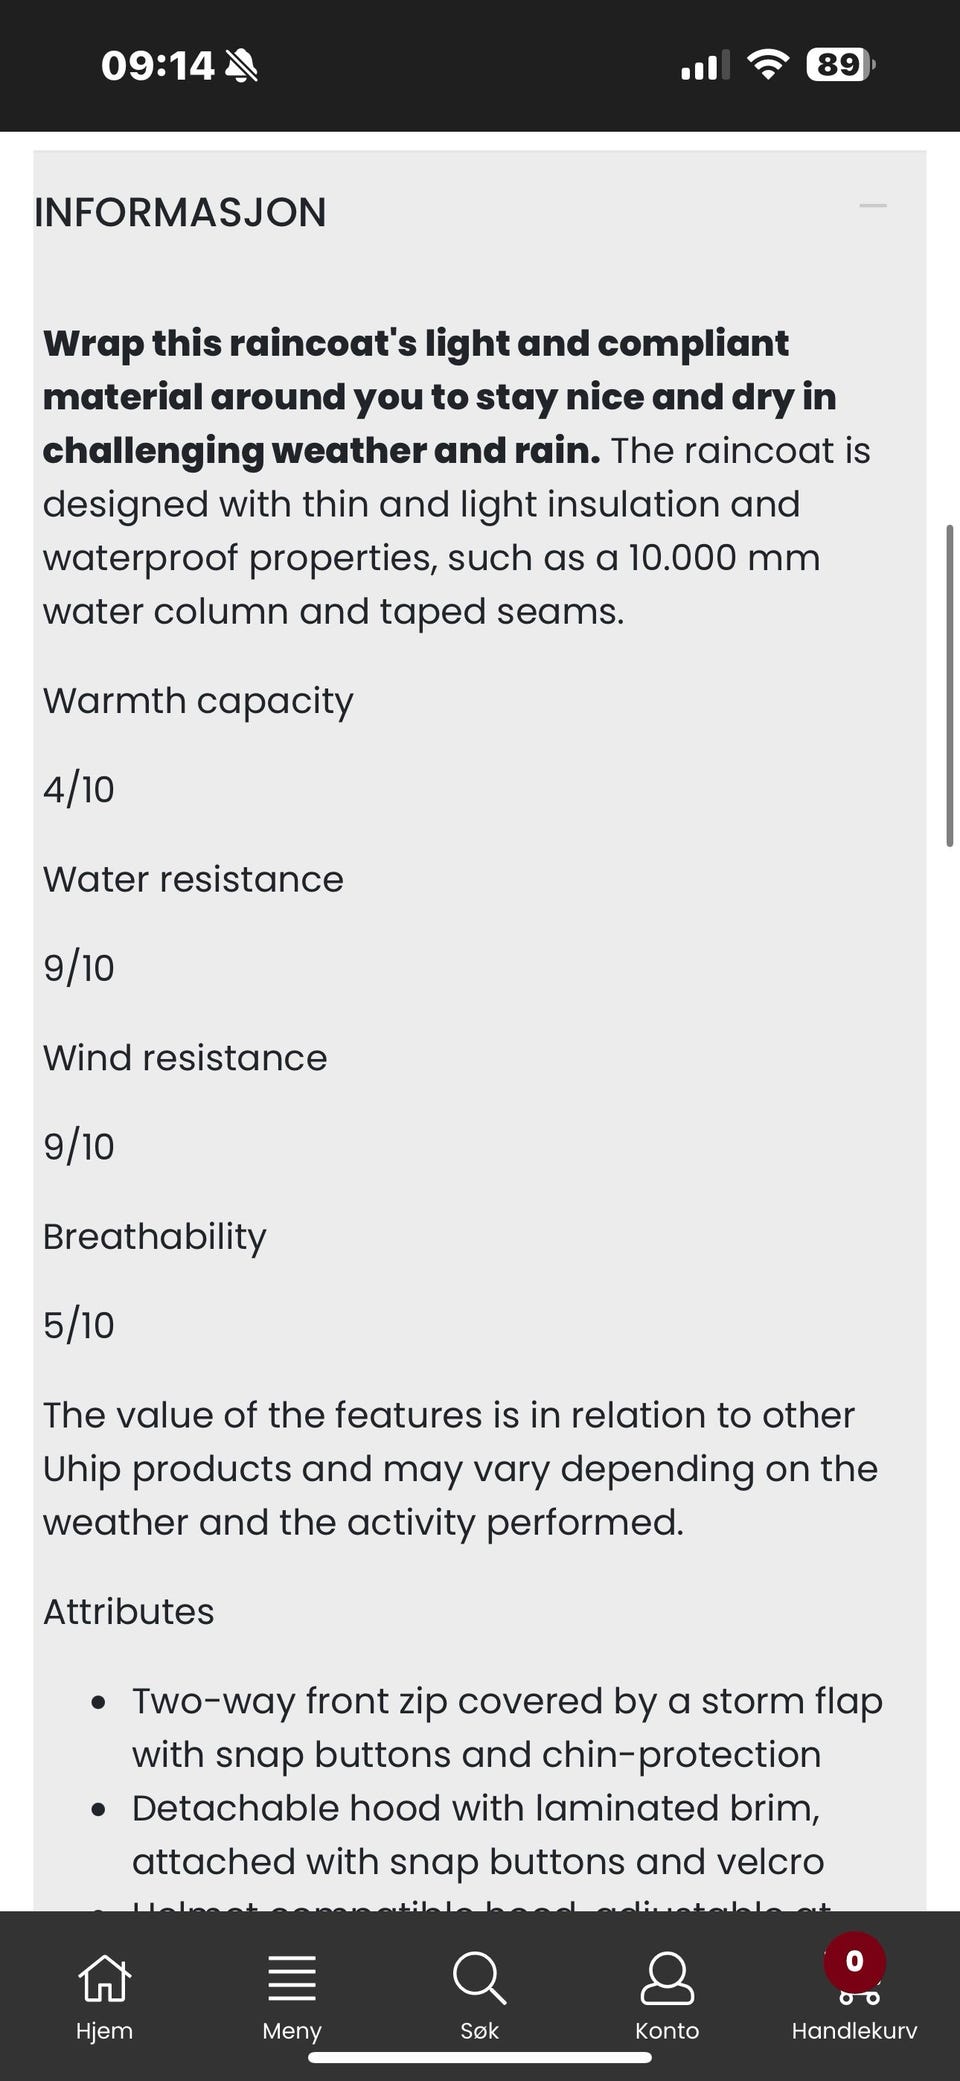Tap the battery level indicator
This screenshot has height=2081, width=960.
[840, 65]
